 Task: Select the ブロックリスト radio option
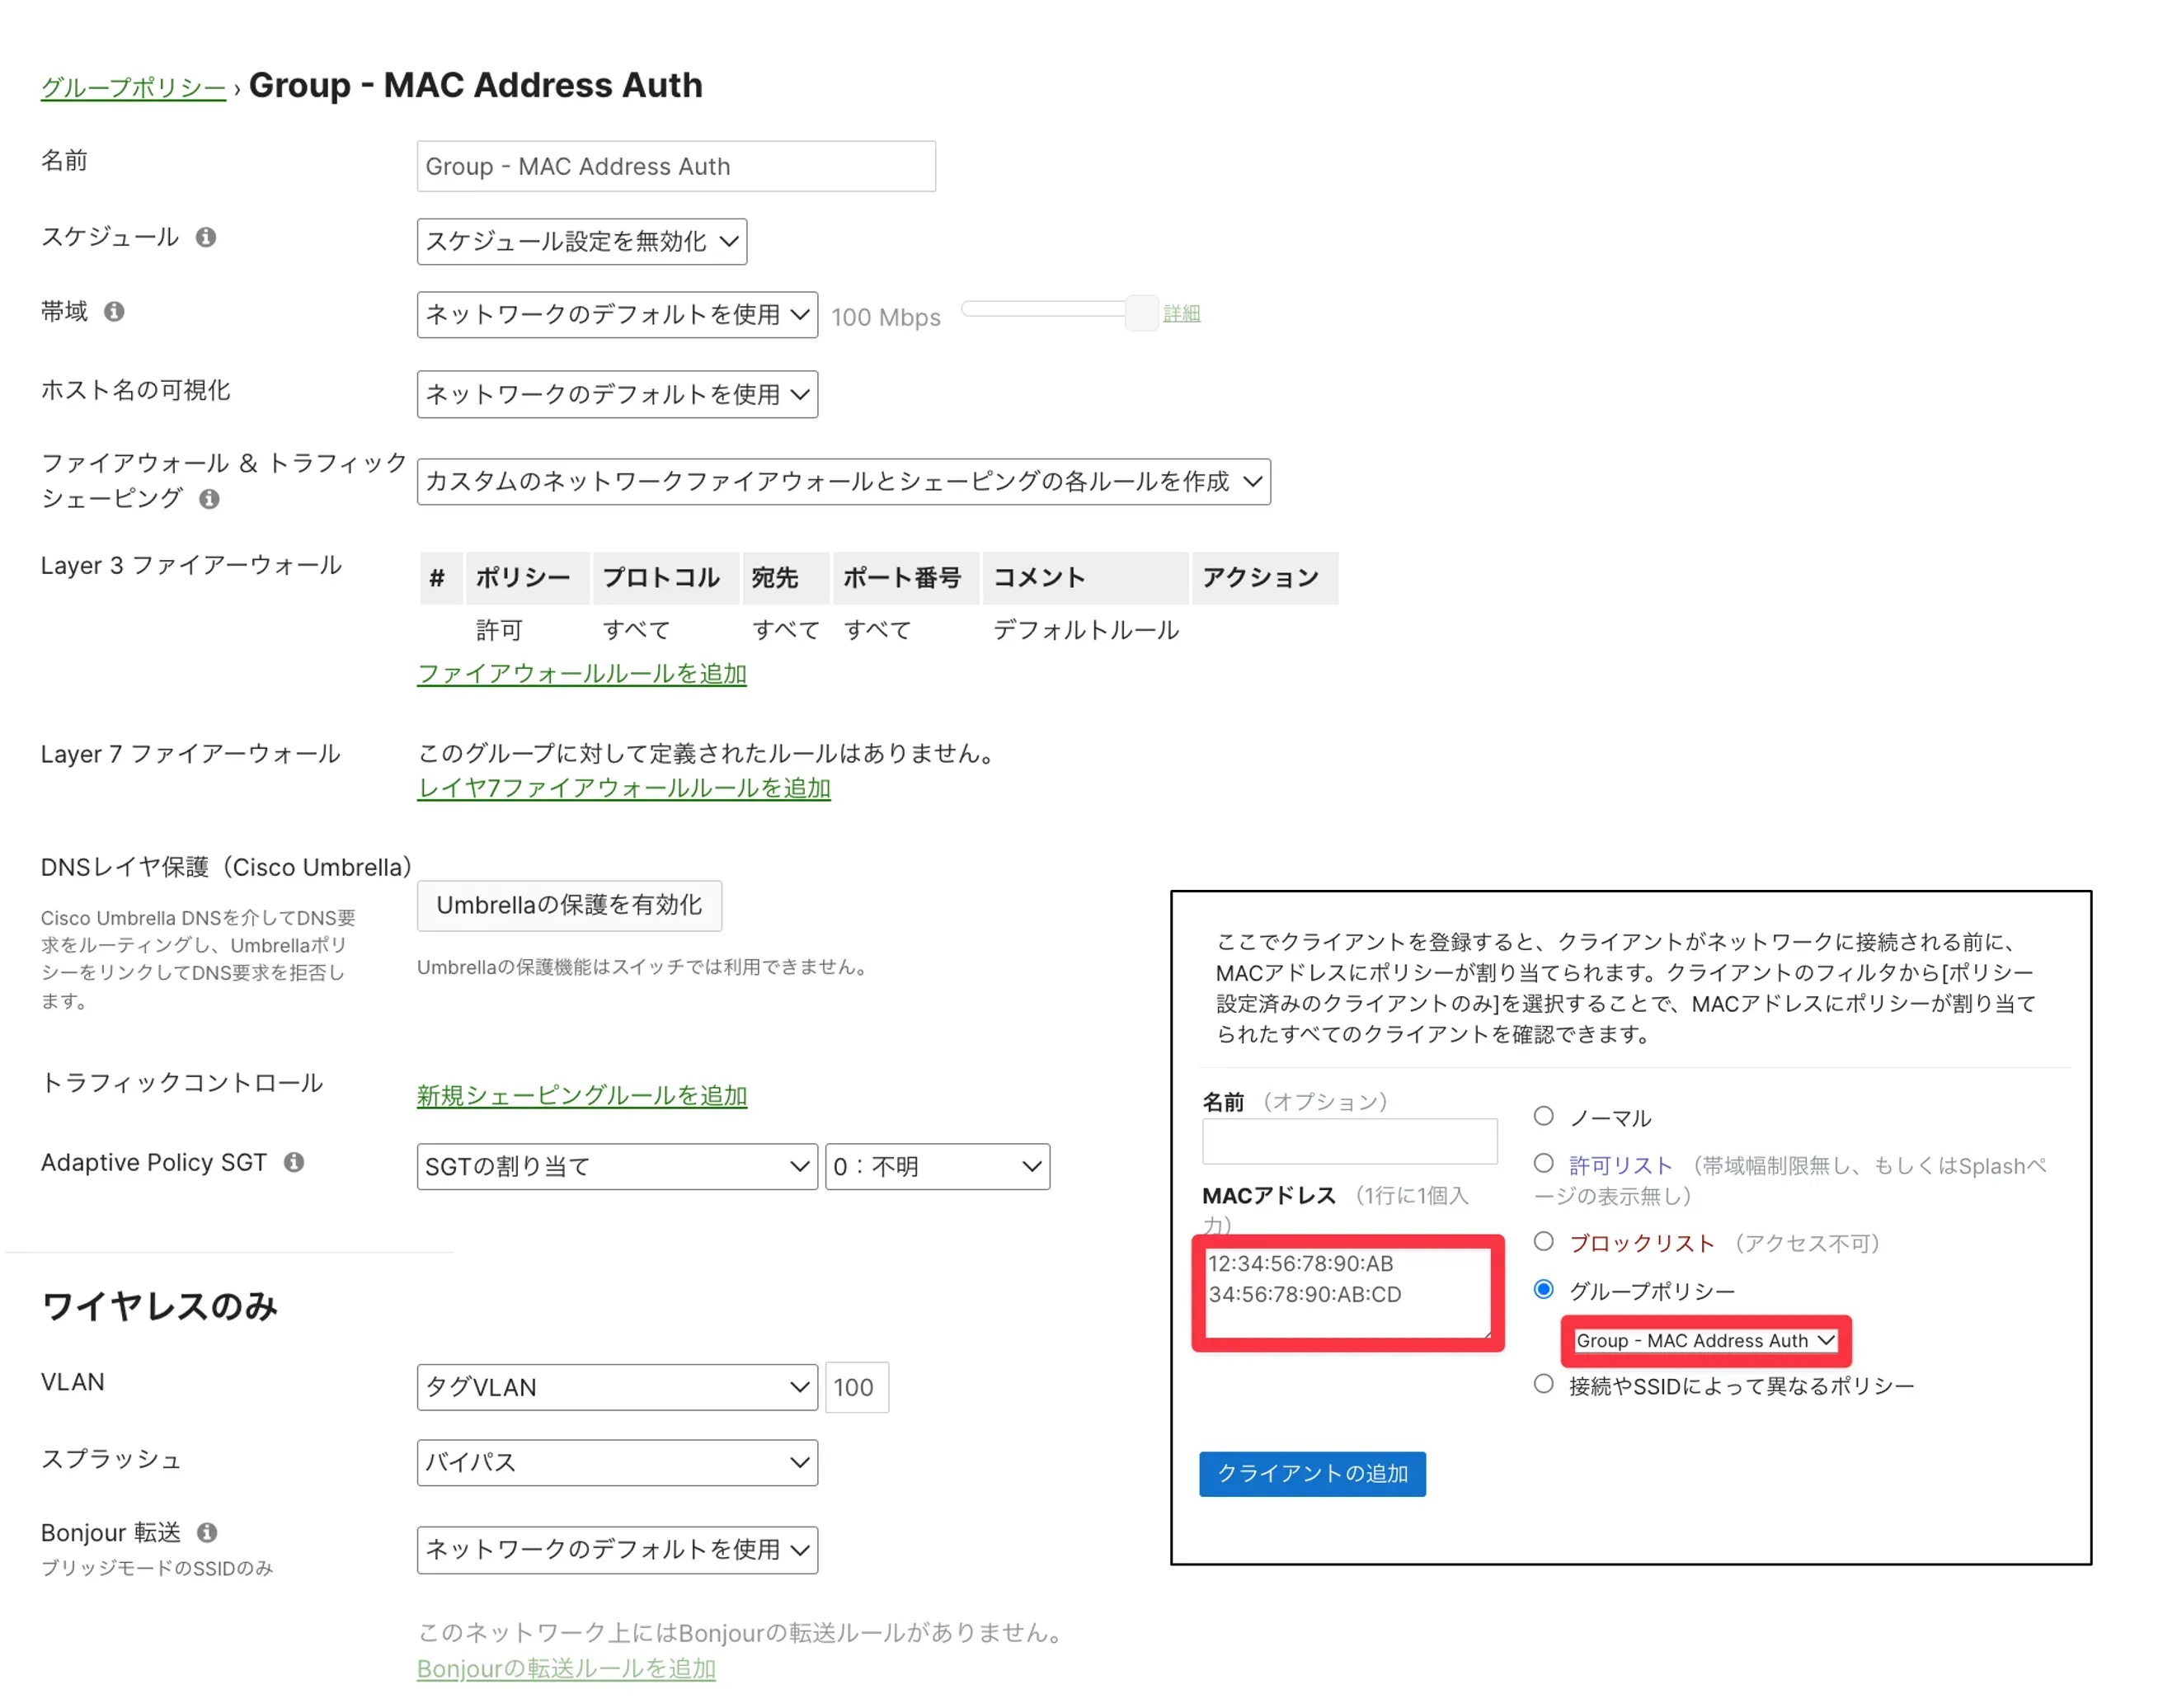point(1543,1242)
